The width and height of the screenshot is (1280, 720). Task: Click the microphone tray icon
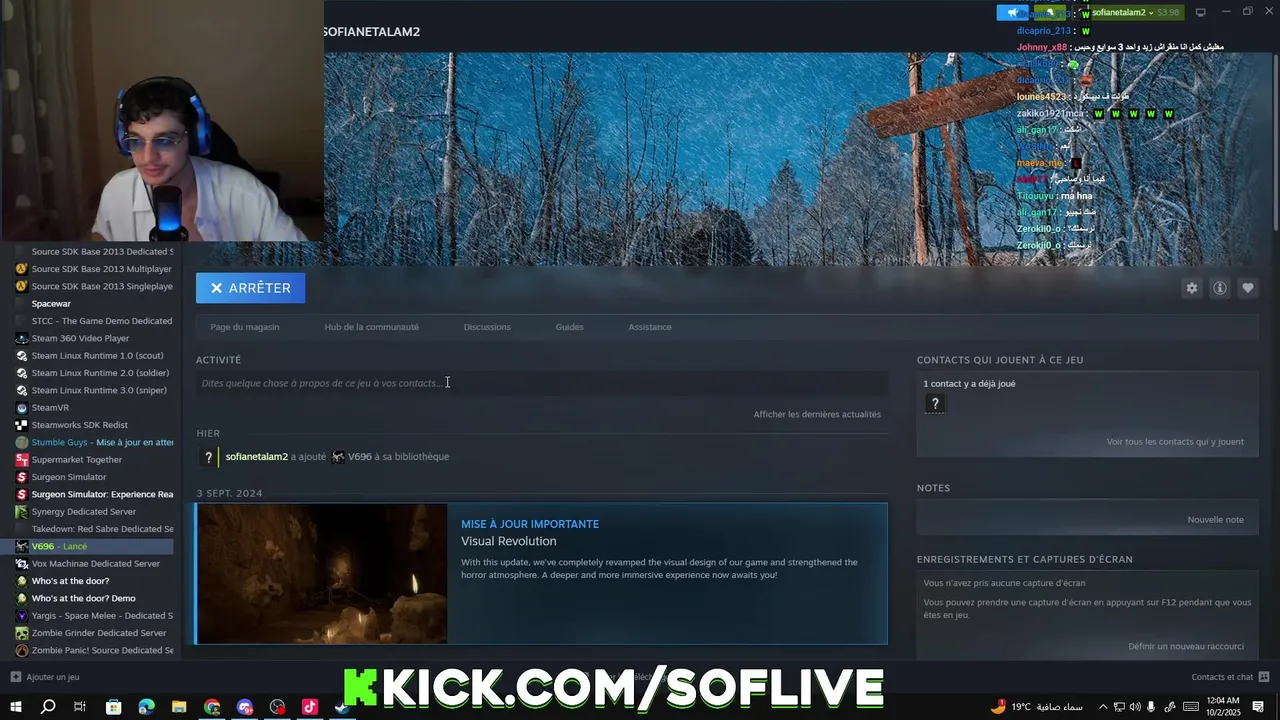(1152, 707)
